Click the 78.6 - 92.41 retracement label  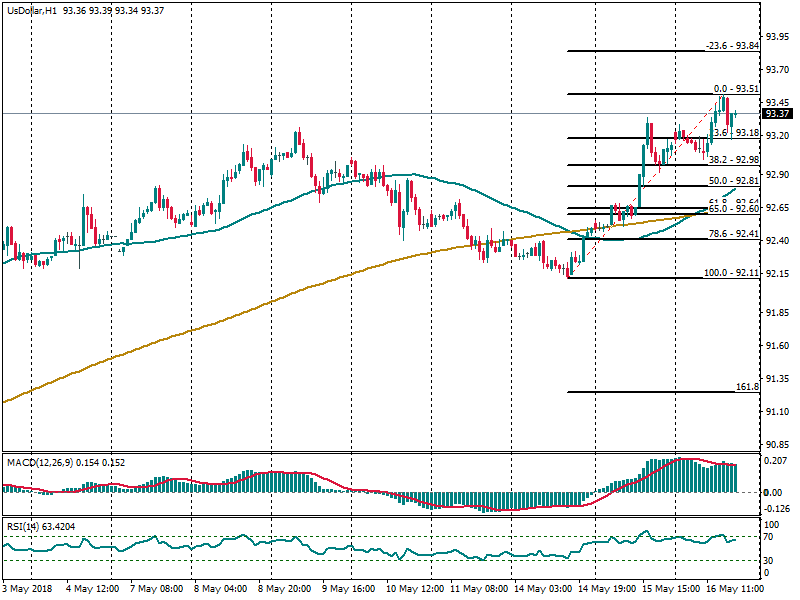coord(734,234)
